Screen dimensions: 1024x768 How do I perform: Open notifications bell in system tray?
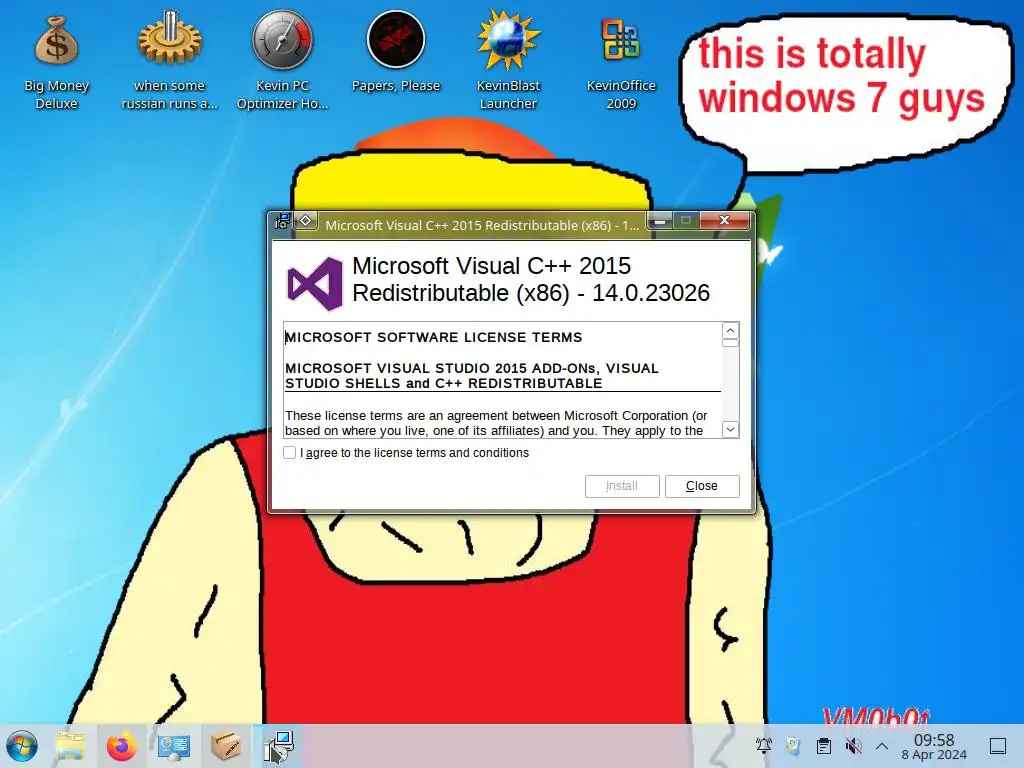point(763,745)
